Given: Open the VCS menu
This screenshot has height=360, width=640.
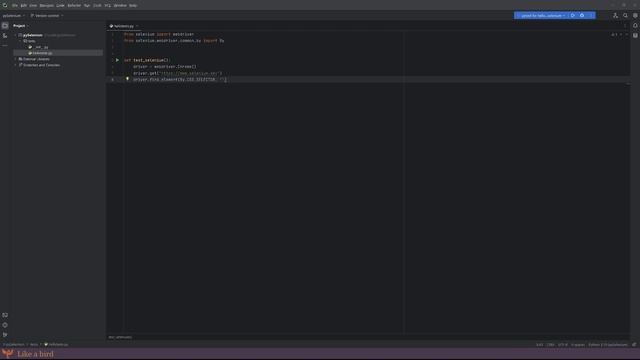Looking at the screenshot, I should point(108,5).
